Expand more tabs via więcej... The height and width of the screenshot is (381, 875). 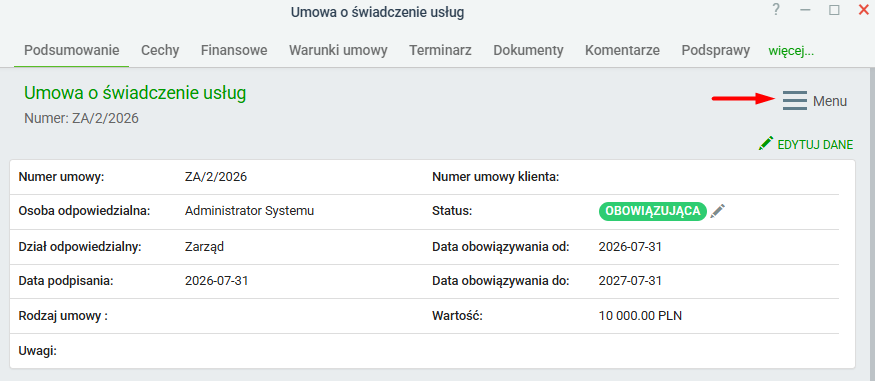point(791,51)
